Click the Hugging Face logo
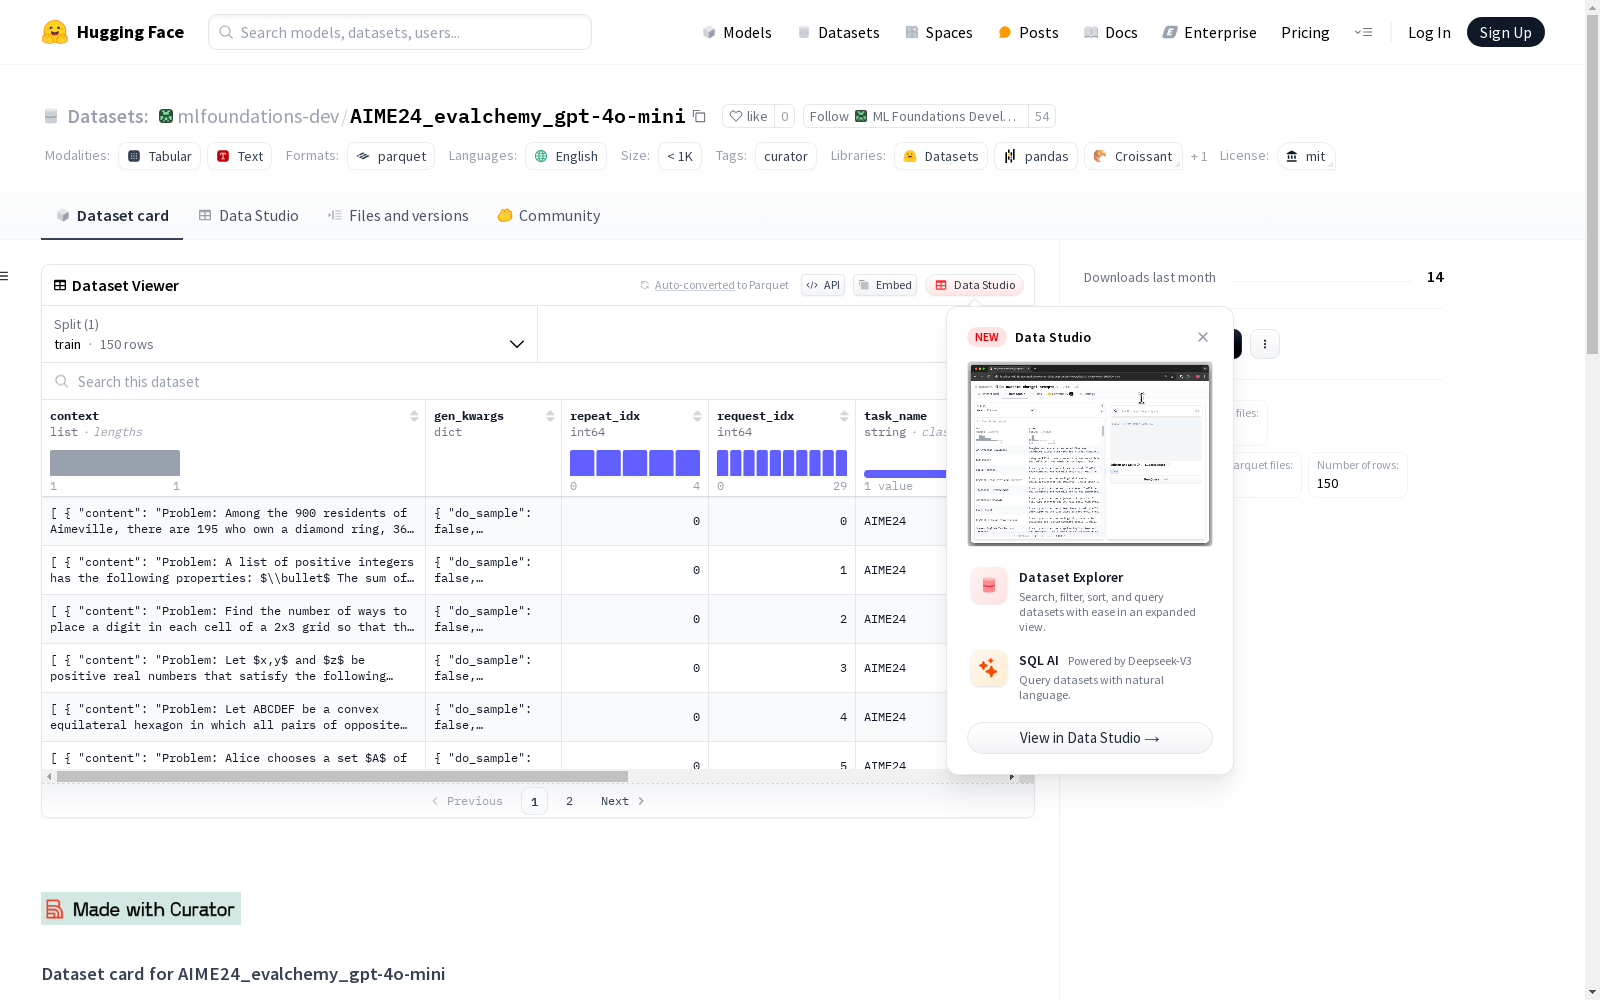This screenshot has width=1600, height=1000. pos(113,32)
